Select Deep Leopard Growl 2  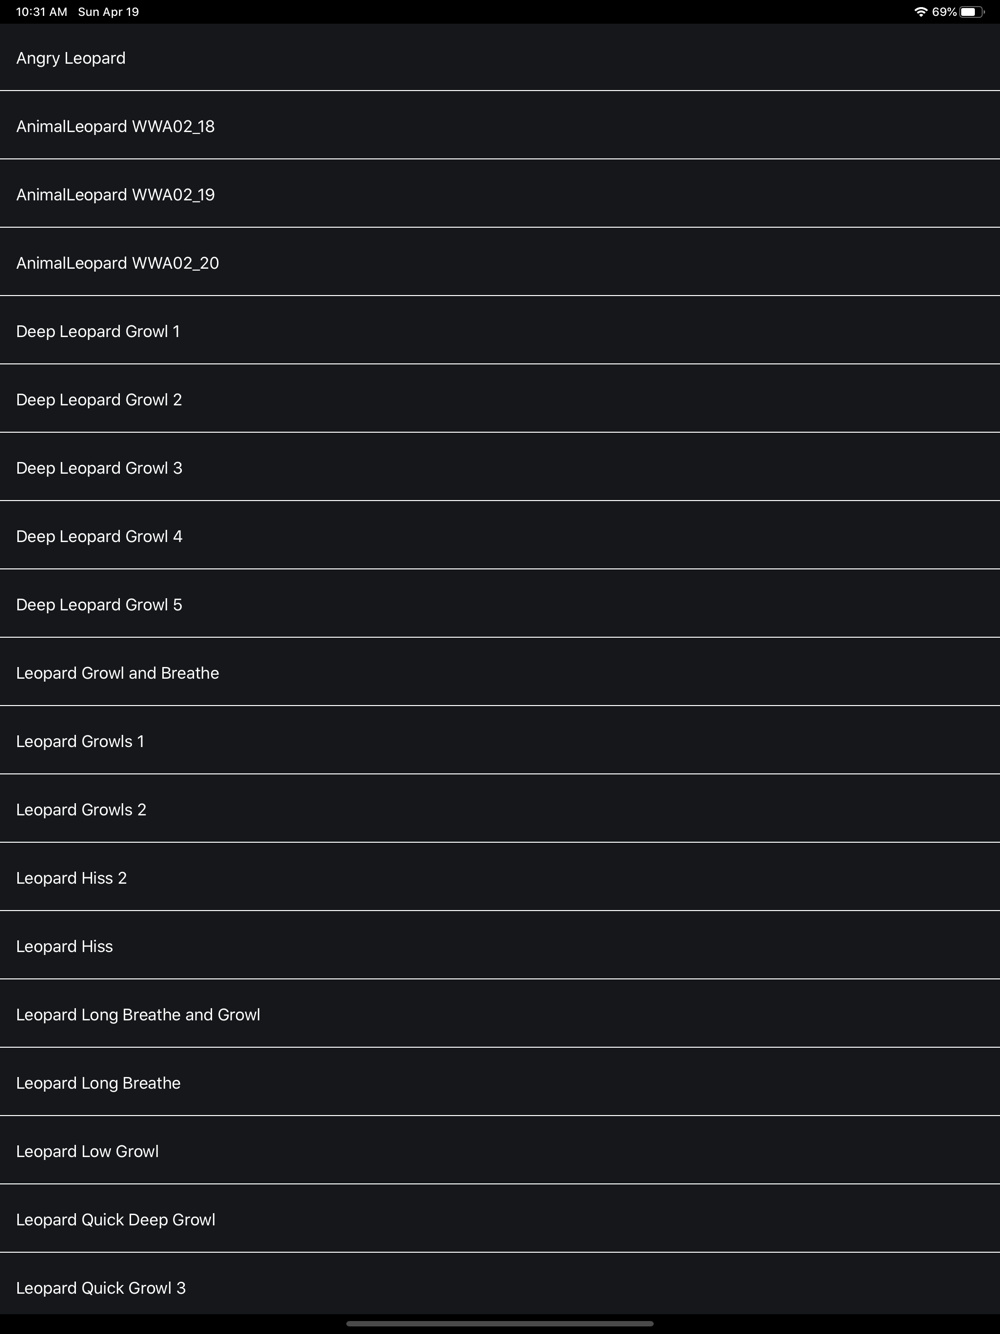tap(500, 399)
